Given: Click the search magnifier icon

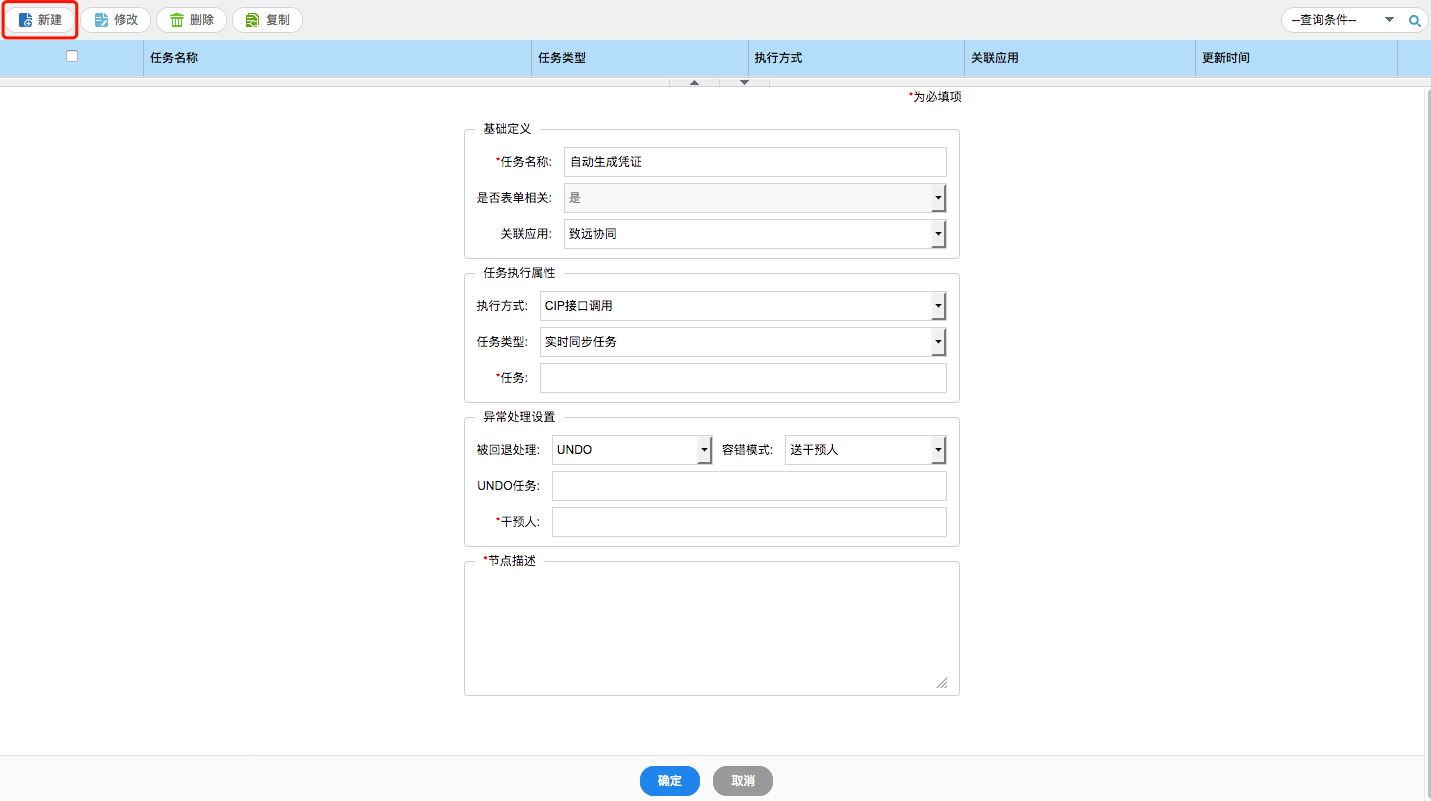Looking at the screenshot, I should click(x=1415, y=20).
